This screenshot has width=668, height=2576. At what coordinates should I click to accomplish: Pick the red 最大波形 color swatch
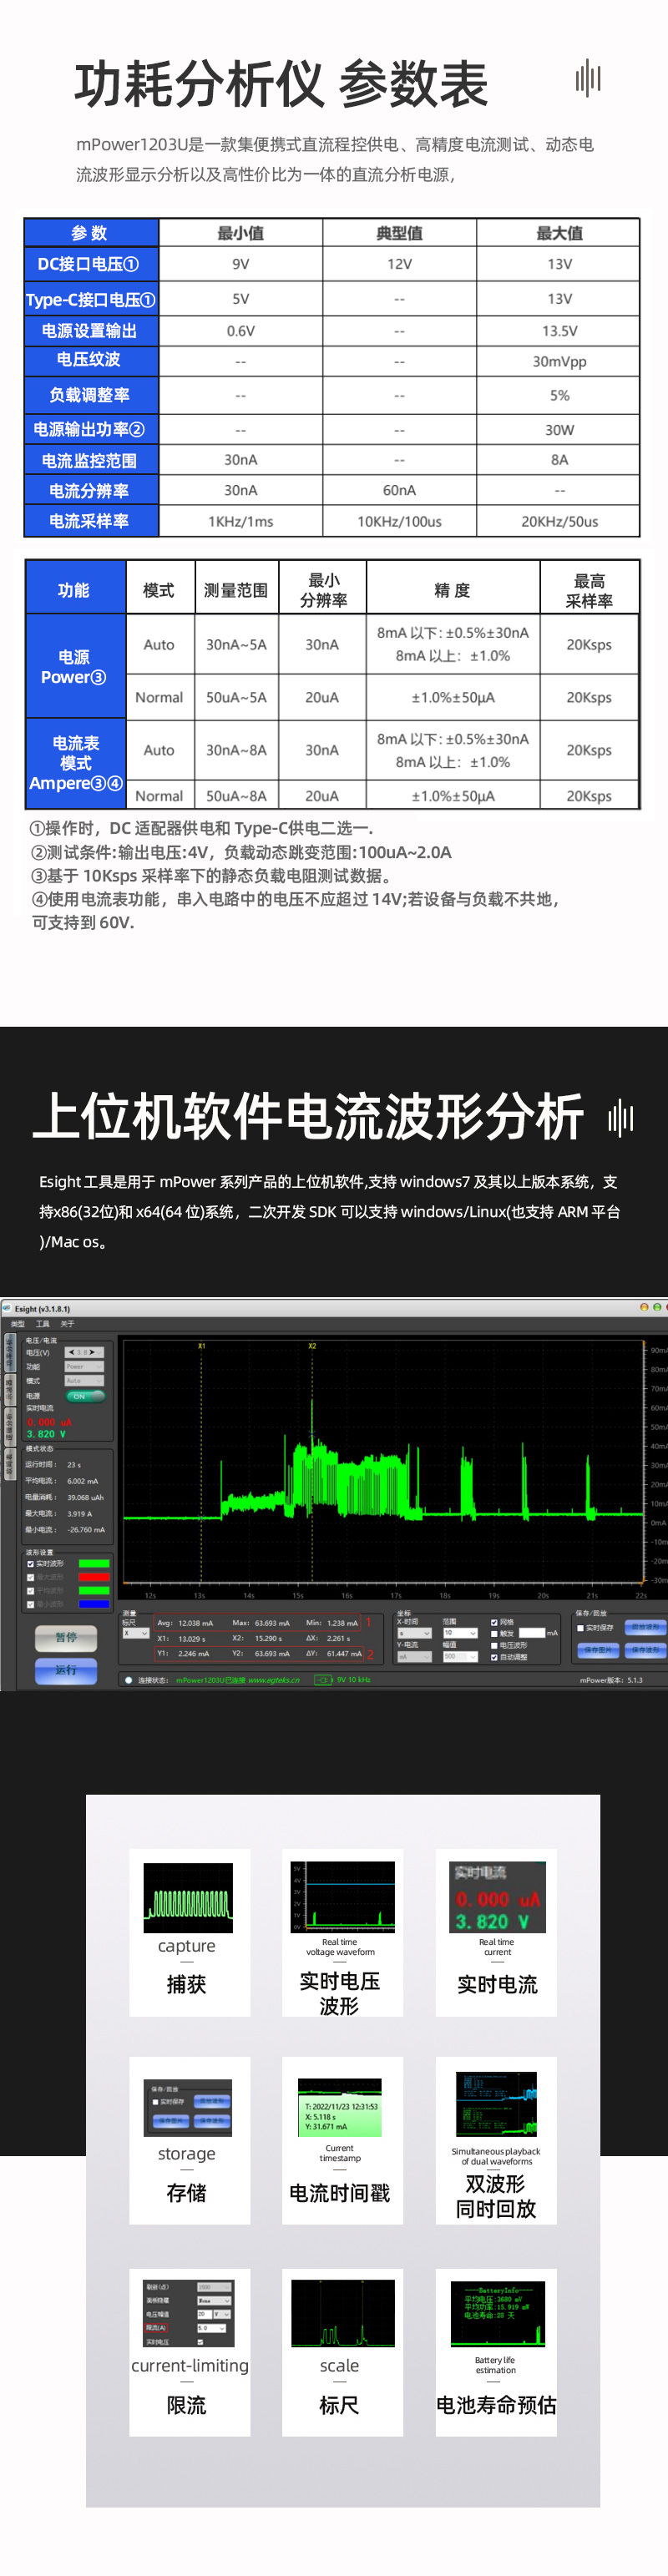[94, 1577]
